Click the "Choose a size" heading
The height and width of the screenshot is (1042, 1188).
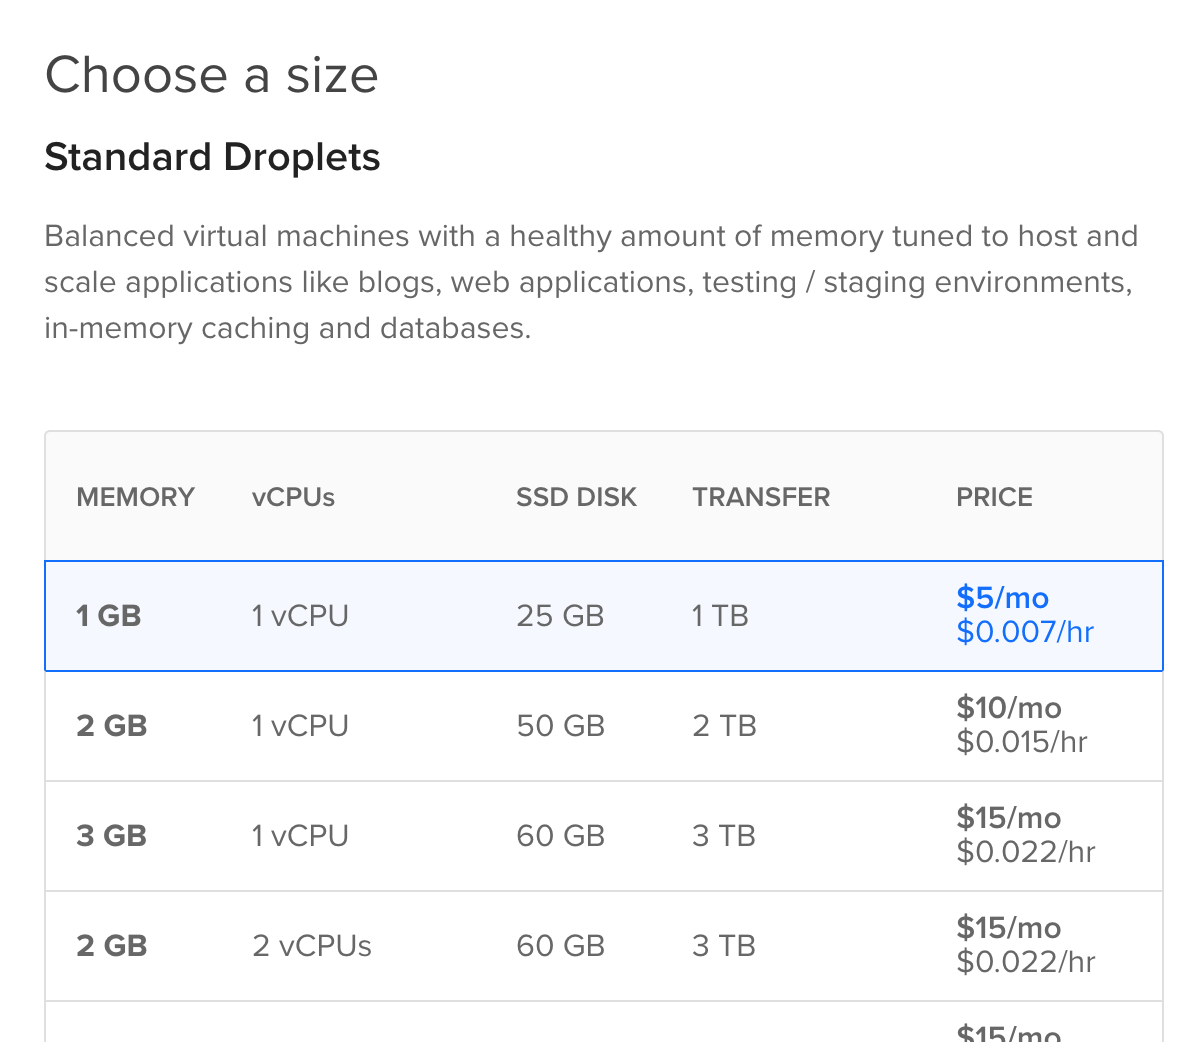[x=212, y=76]
